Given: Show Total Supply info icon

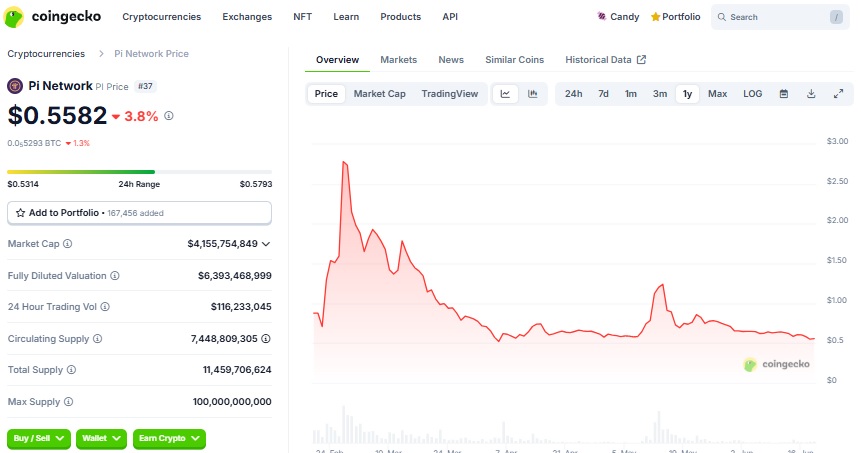Looking at the screenshot, I should coord(71,370).
